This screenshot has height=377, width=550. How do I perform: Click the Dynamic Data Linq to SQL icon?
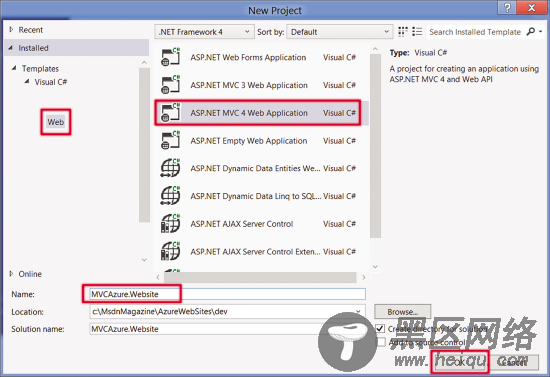point(170,196)
